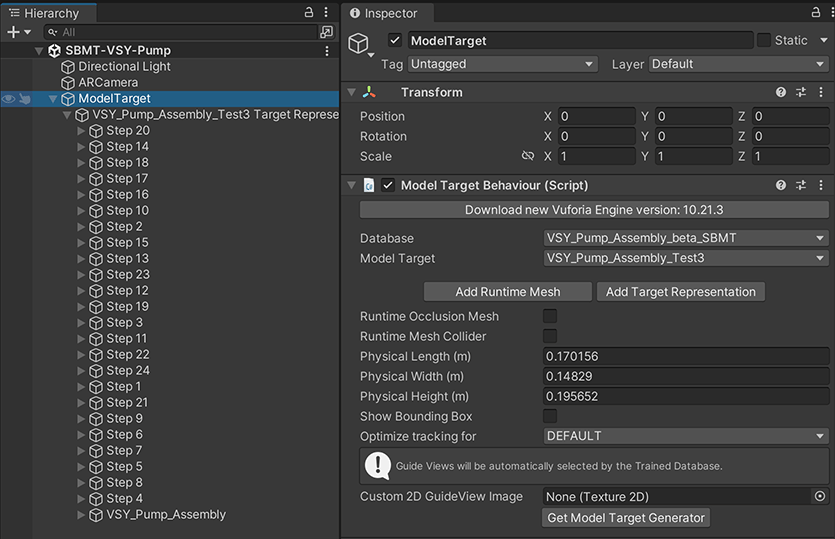
Task: Click Add Runtime Mesh button
Action: [507, 292]
